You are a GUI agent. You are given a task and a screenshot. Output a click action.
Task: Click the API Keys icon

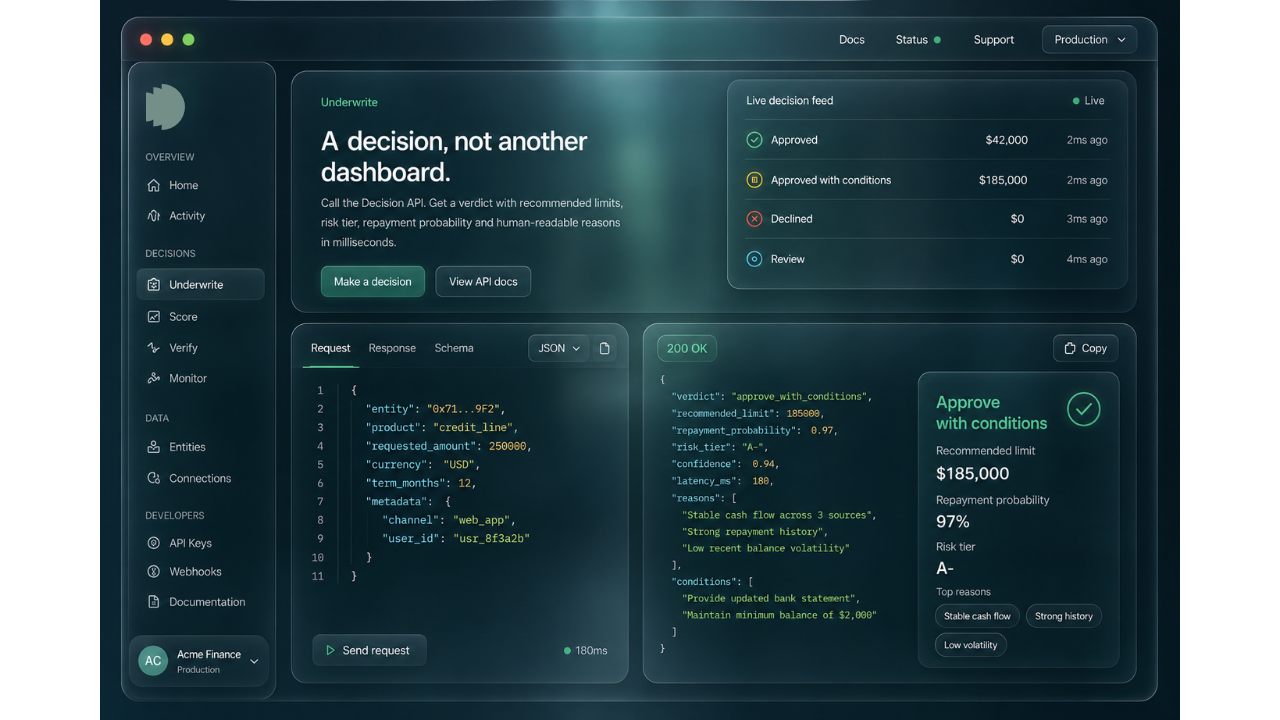[x=153, y=543]
